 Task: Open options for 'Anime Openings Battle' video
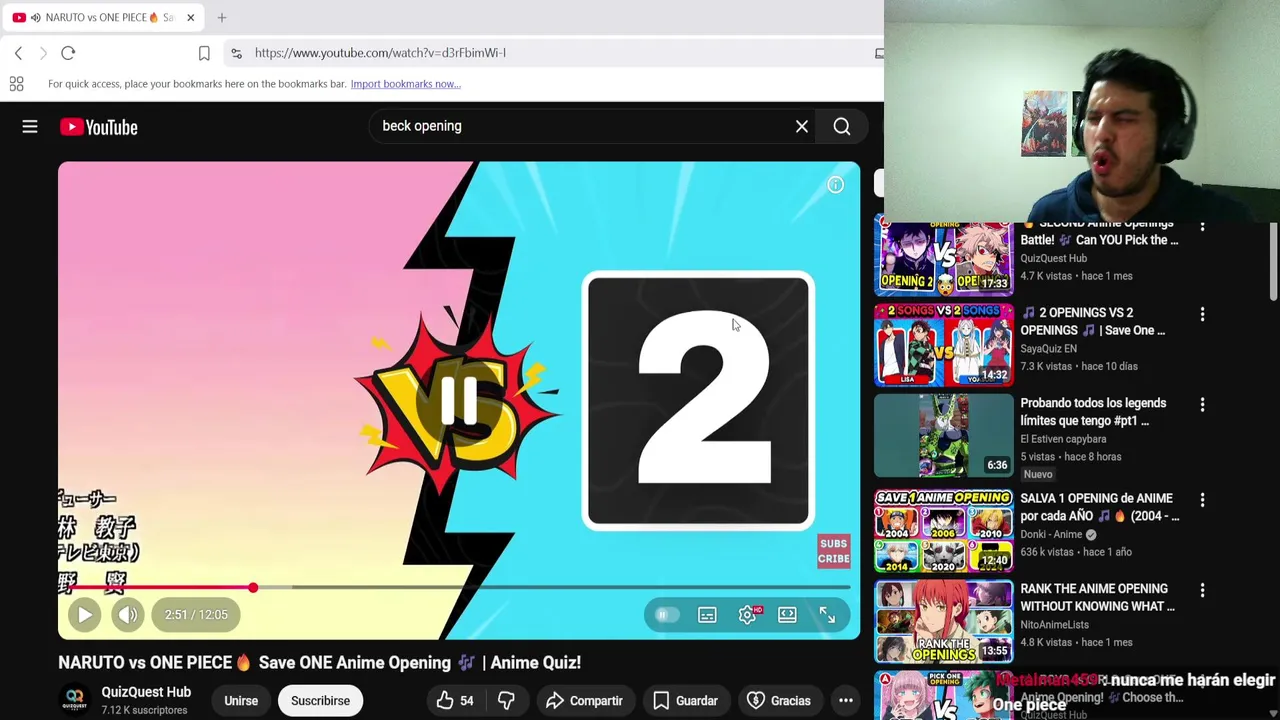point(1202,228)
